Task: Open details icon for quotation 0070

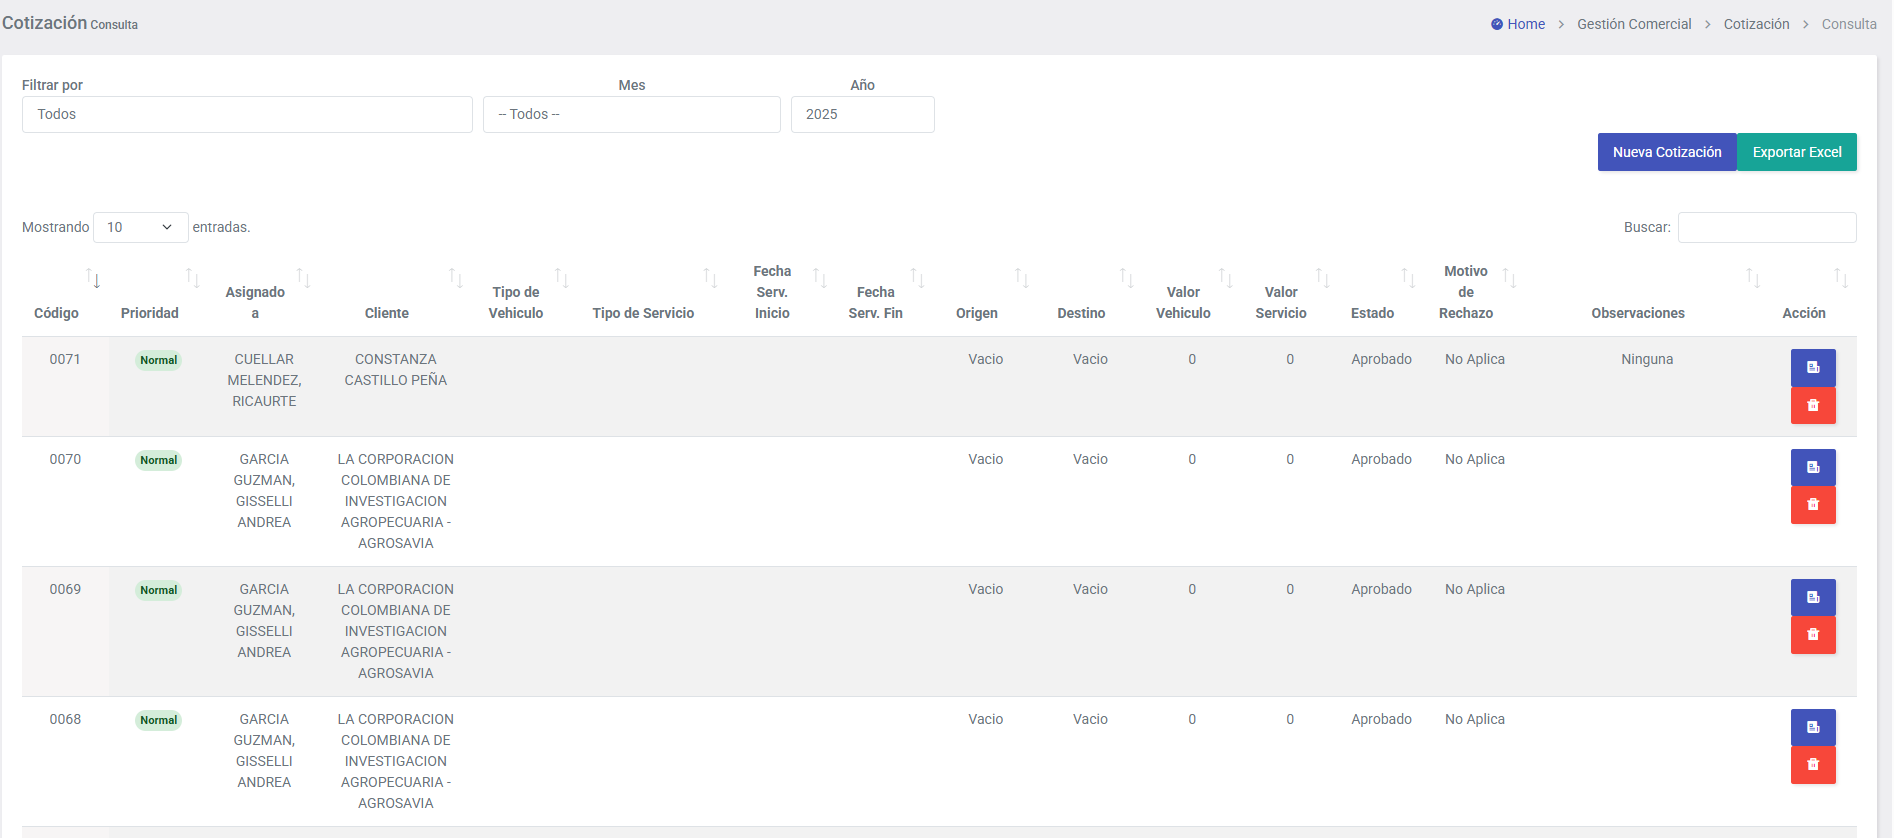Action: pyautogui.click(x=1812, y=467)
